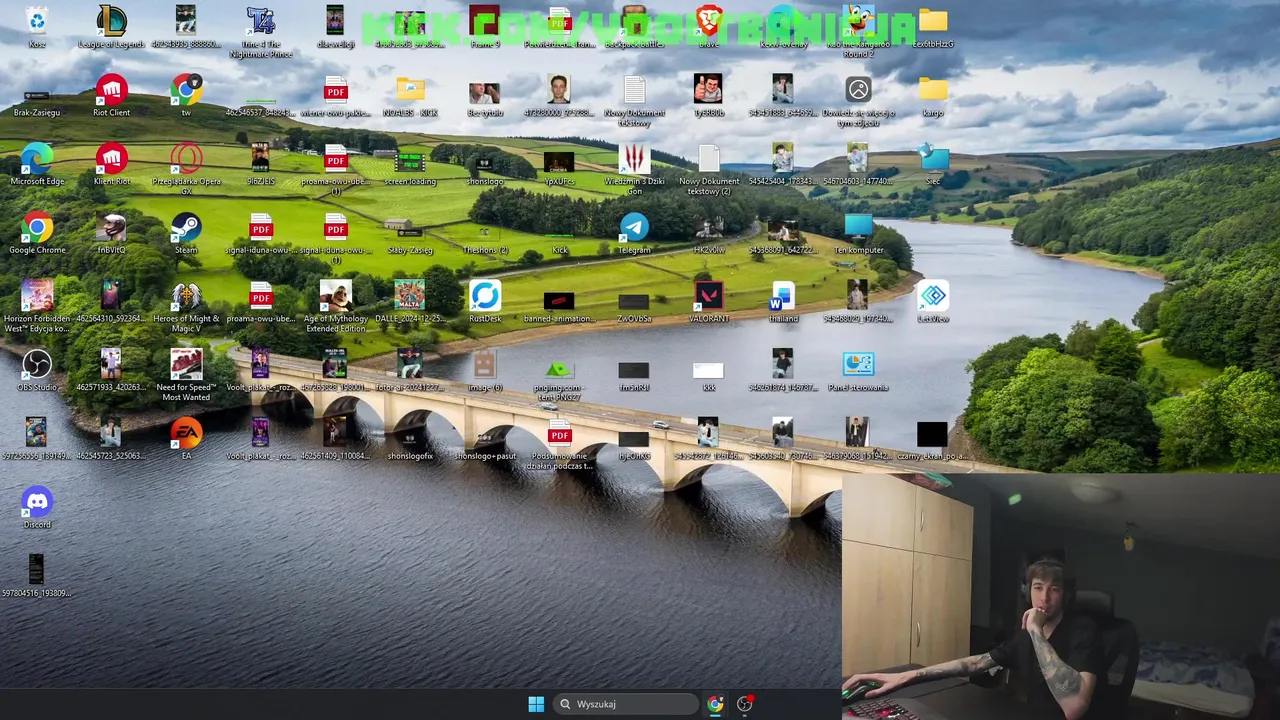Open the Windows Start menu
This screenshot has width=1280, height=720.
(x=536, y=704)
